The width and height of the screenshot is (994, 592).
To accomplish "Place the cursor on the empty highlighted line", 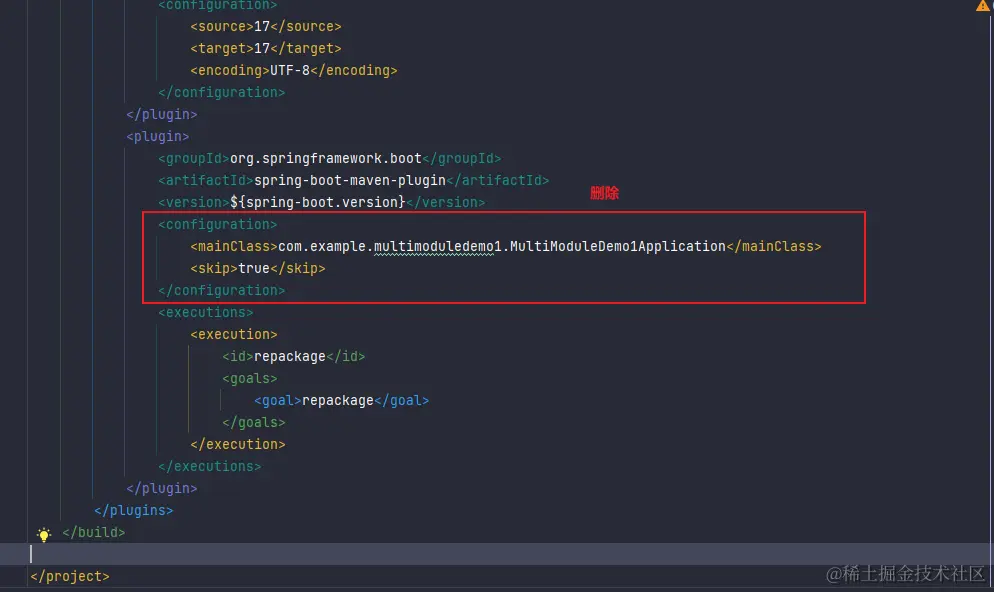I will (497, 554).
